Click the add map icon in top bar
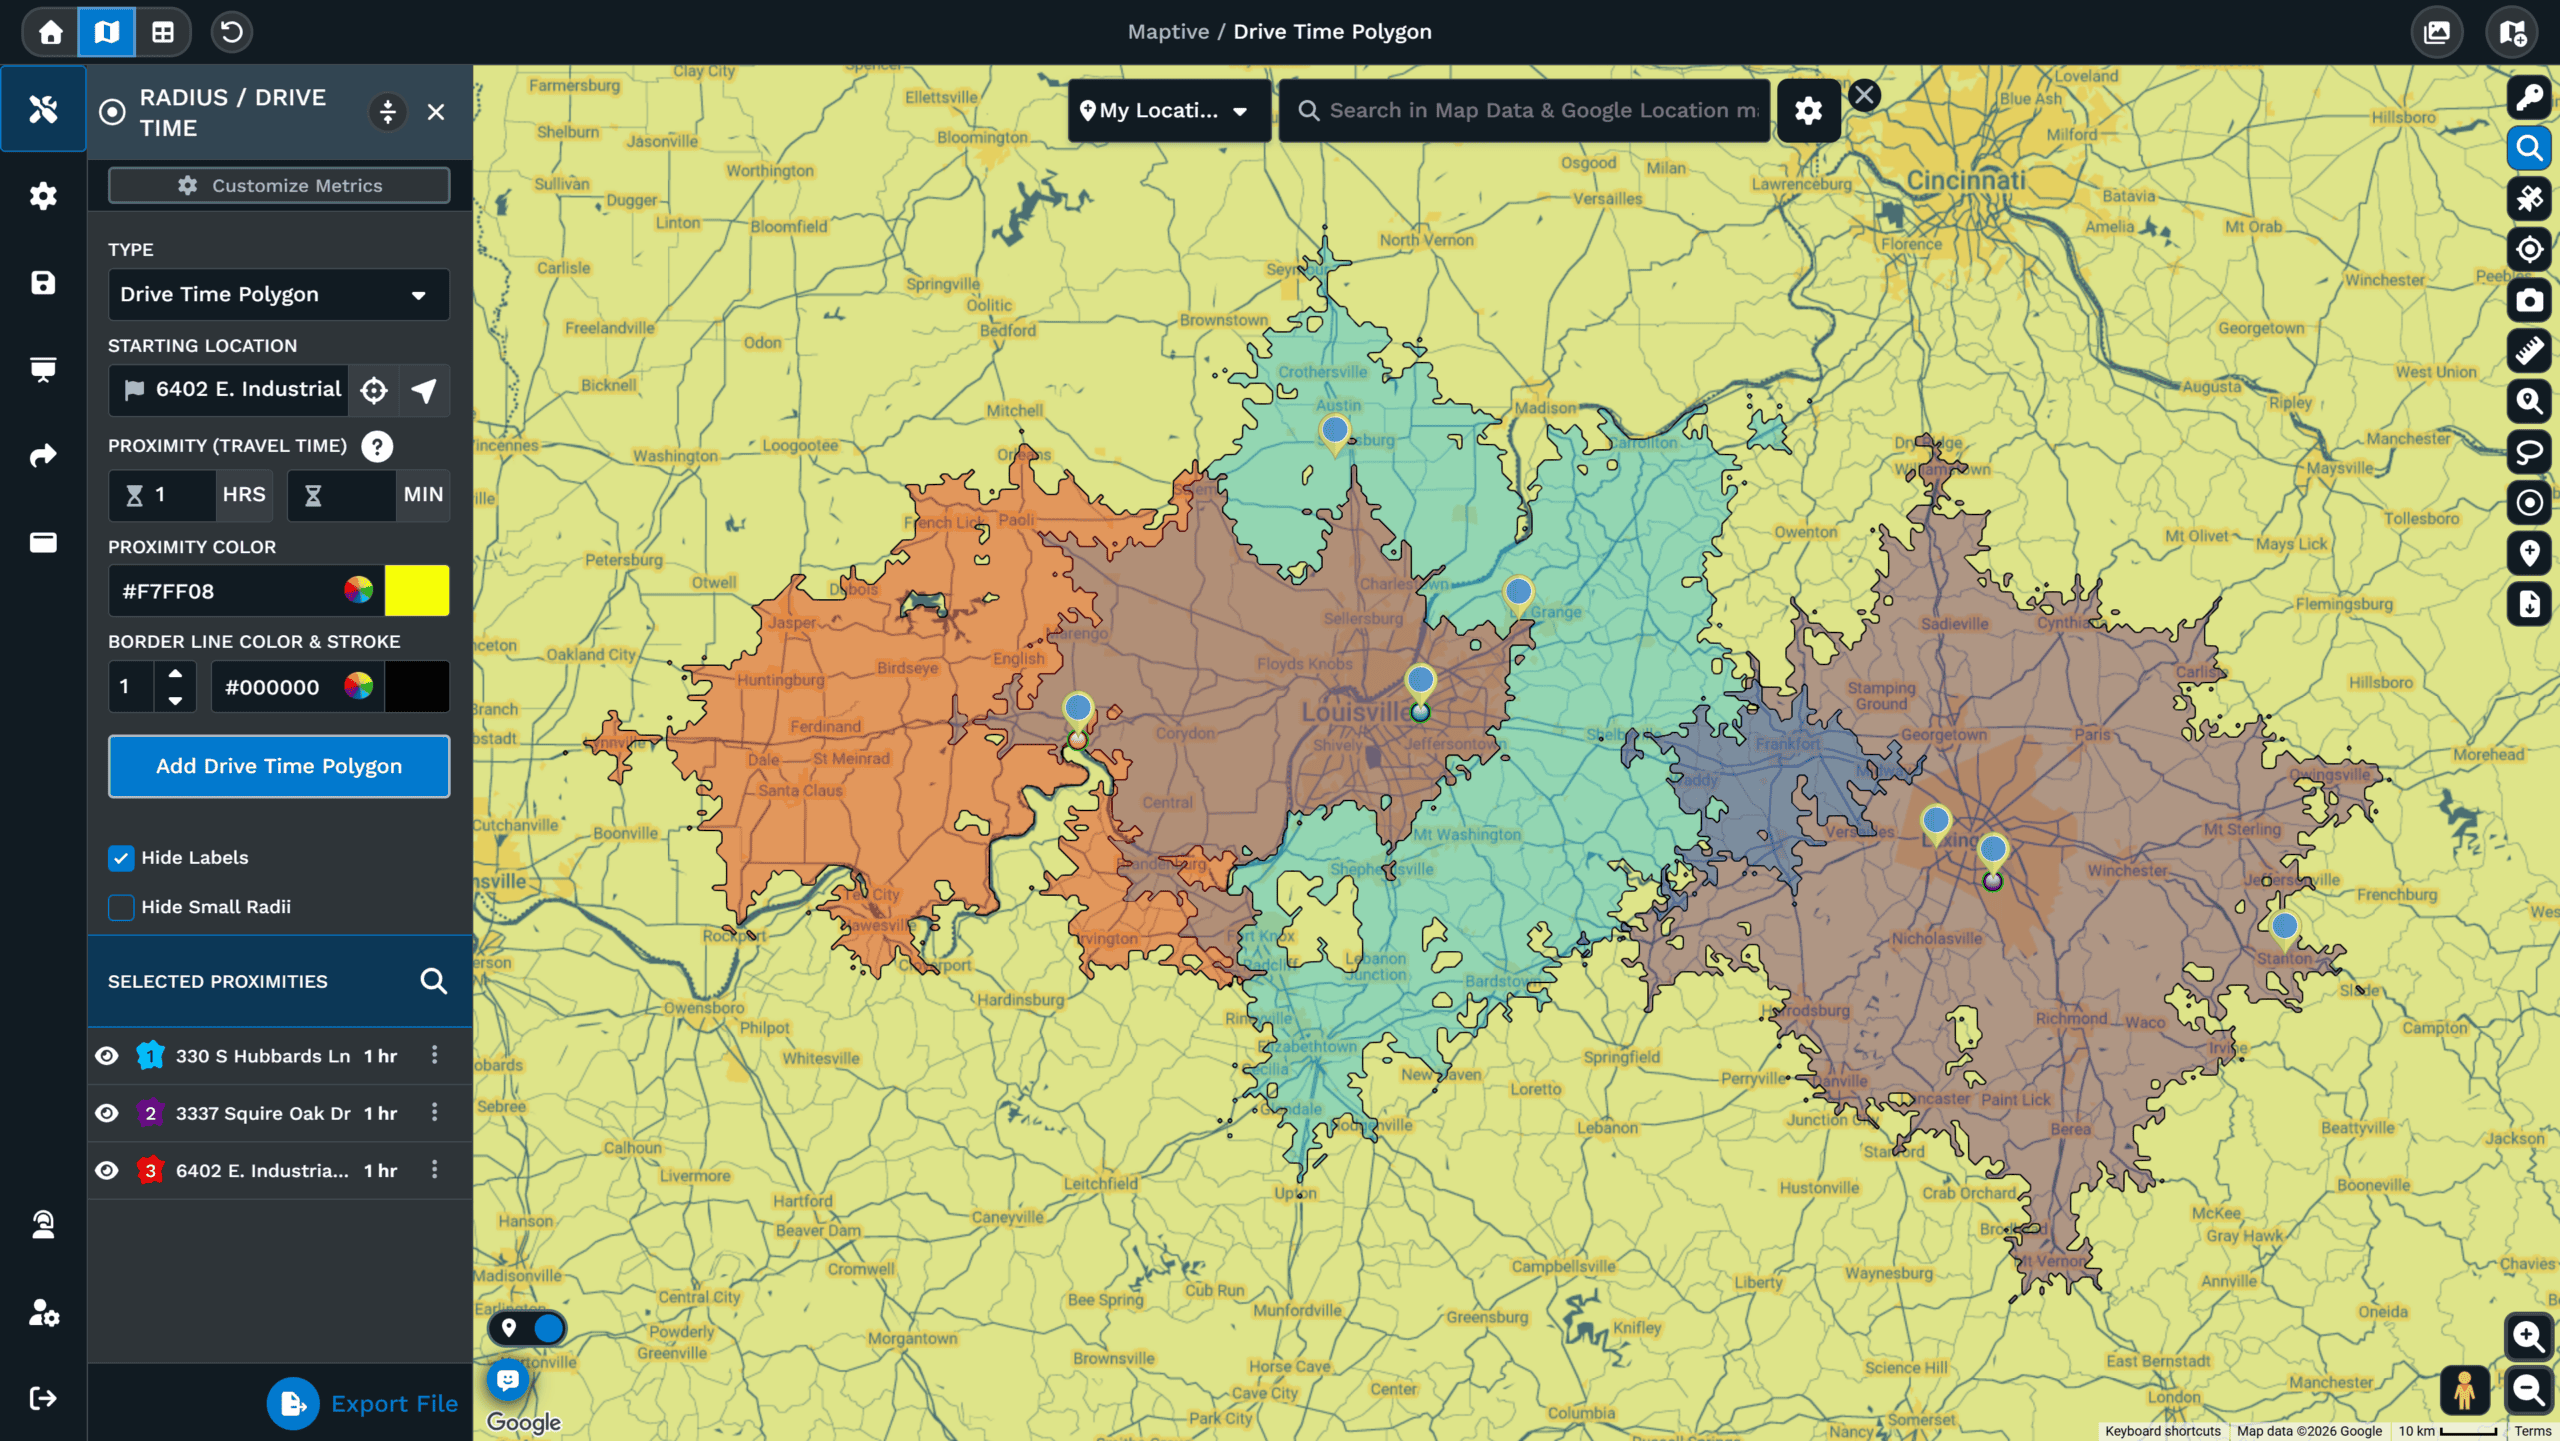 click(x=2512, y=32)
